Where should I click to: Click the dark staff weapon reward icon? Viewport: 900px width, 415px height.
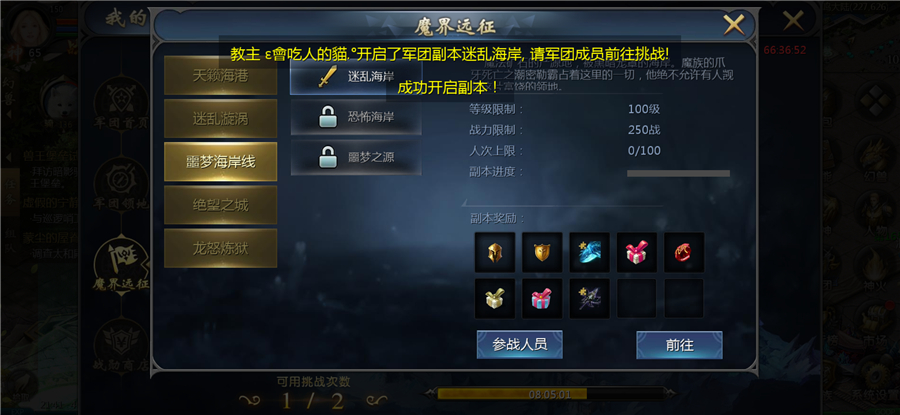point(589,298)
